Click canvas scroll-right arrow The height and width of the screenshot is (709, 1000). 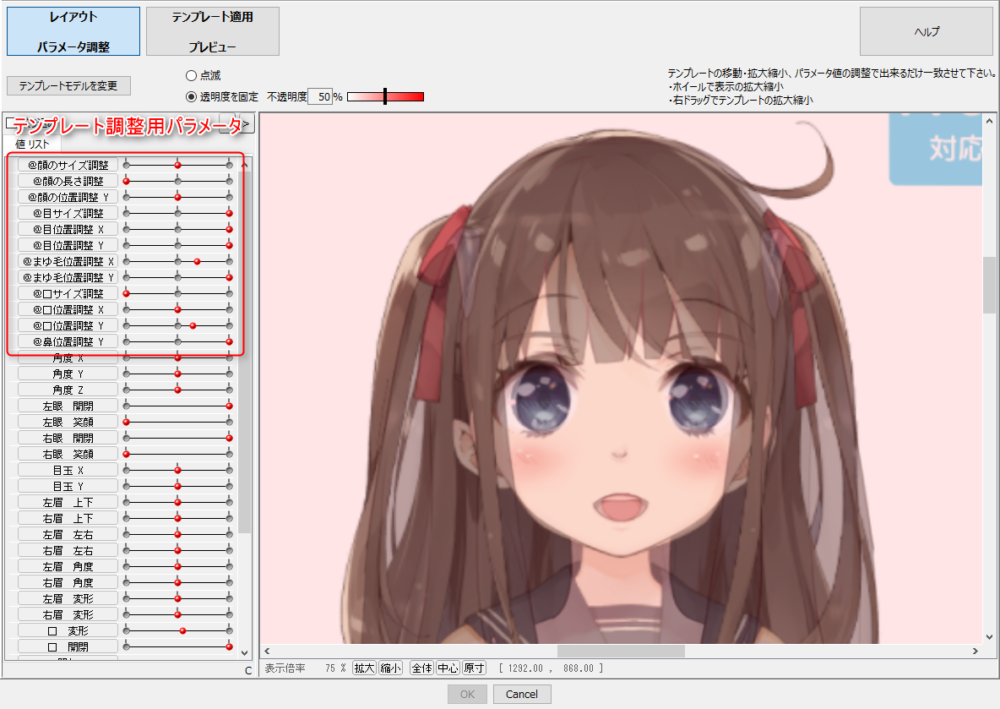975,651
